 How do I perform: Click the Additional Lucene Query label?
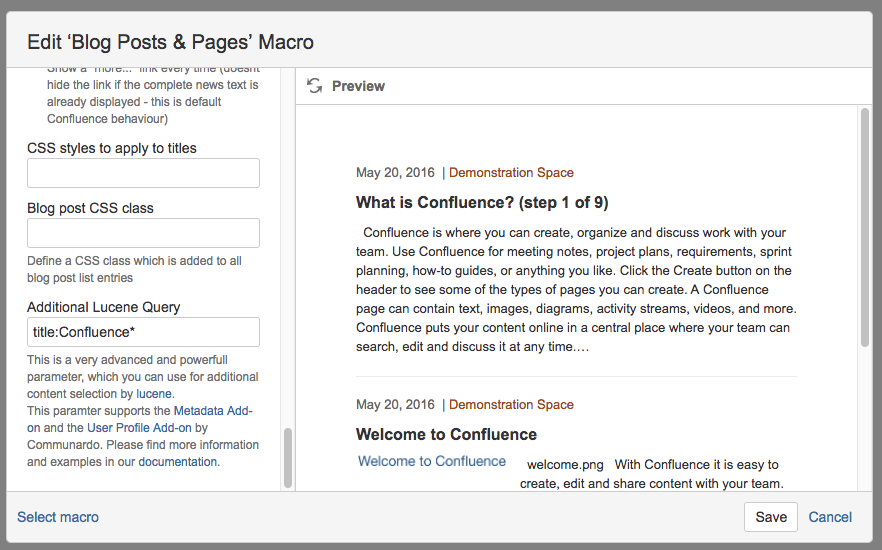tap(104, 307)
